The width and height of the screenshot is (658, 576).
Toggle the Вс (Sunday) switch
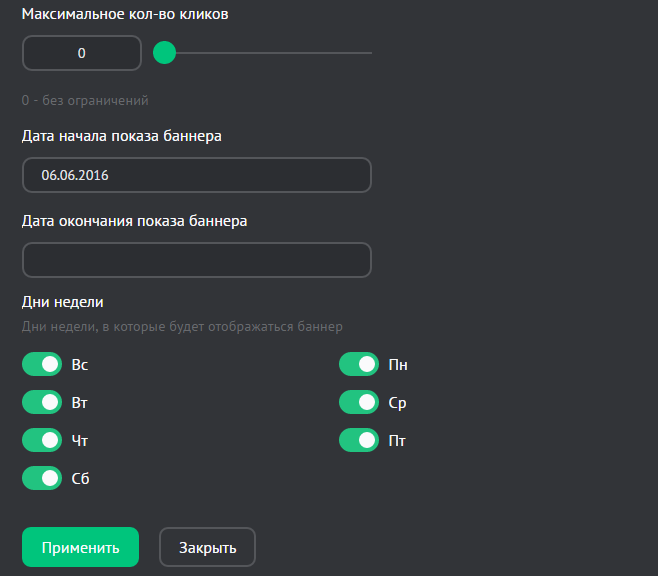42,364
